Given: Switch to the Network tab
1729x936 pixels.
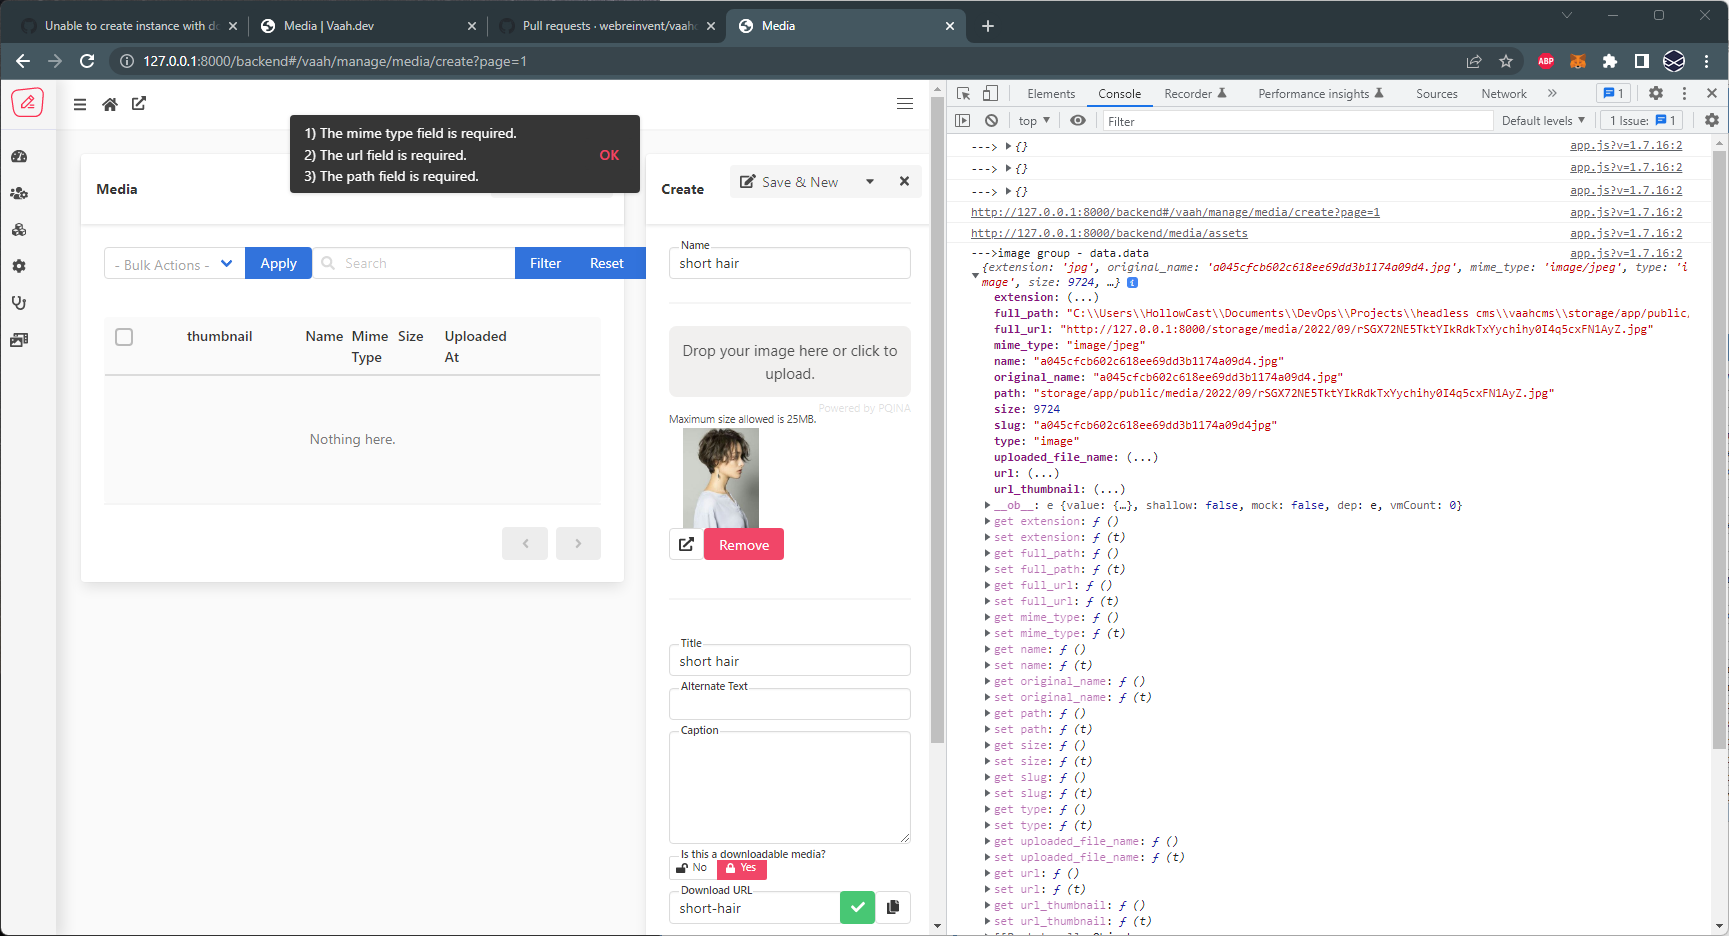Looking at the screenshot, I should tap(1504, 93).
